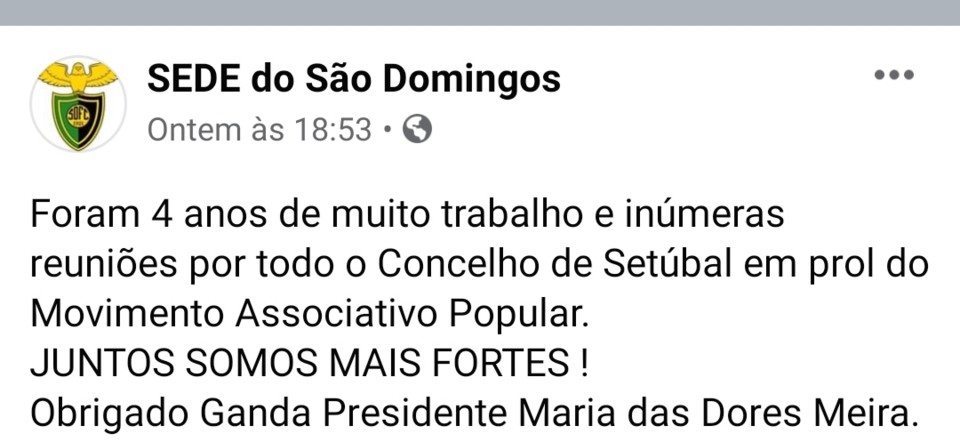The height and width of the screenshot is (442, 960).
Task: Open the "SEDE do São Domingos" page name
Action: click(x=353, y=78)
